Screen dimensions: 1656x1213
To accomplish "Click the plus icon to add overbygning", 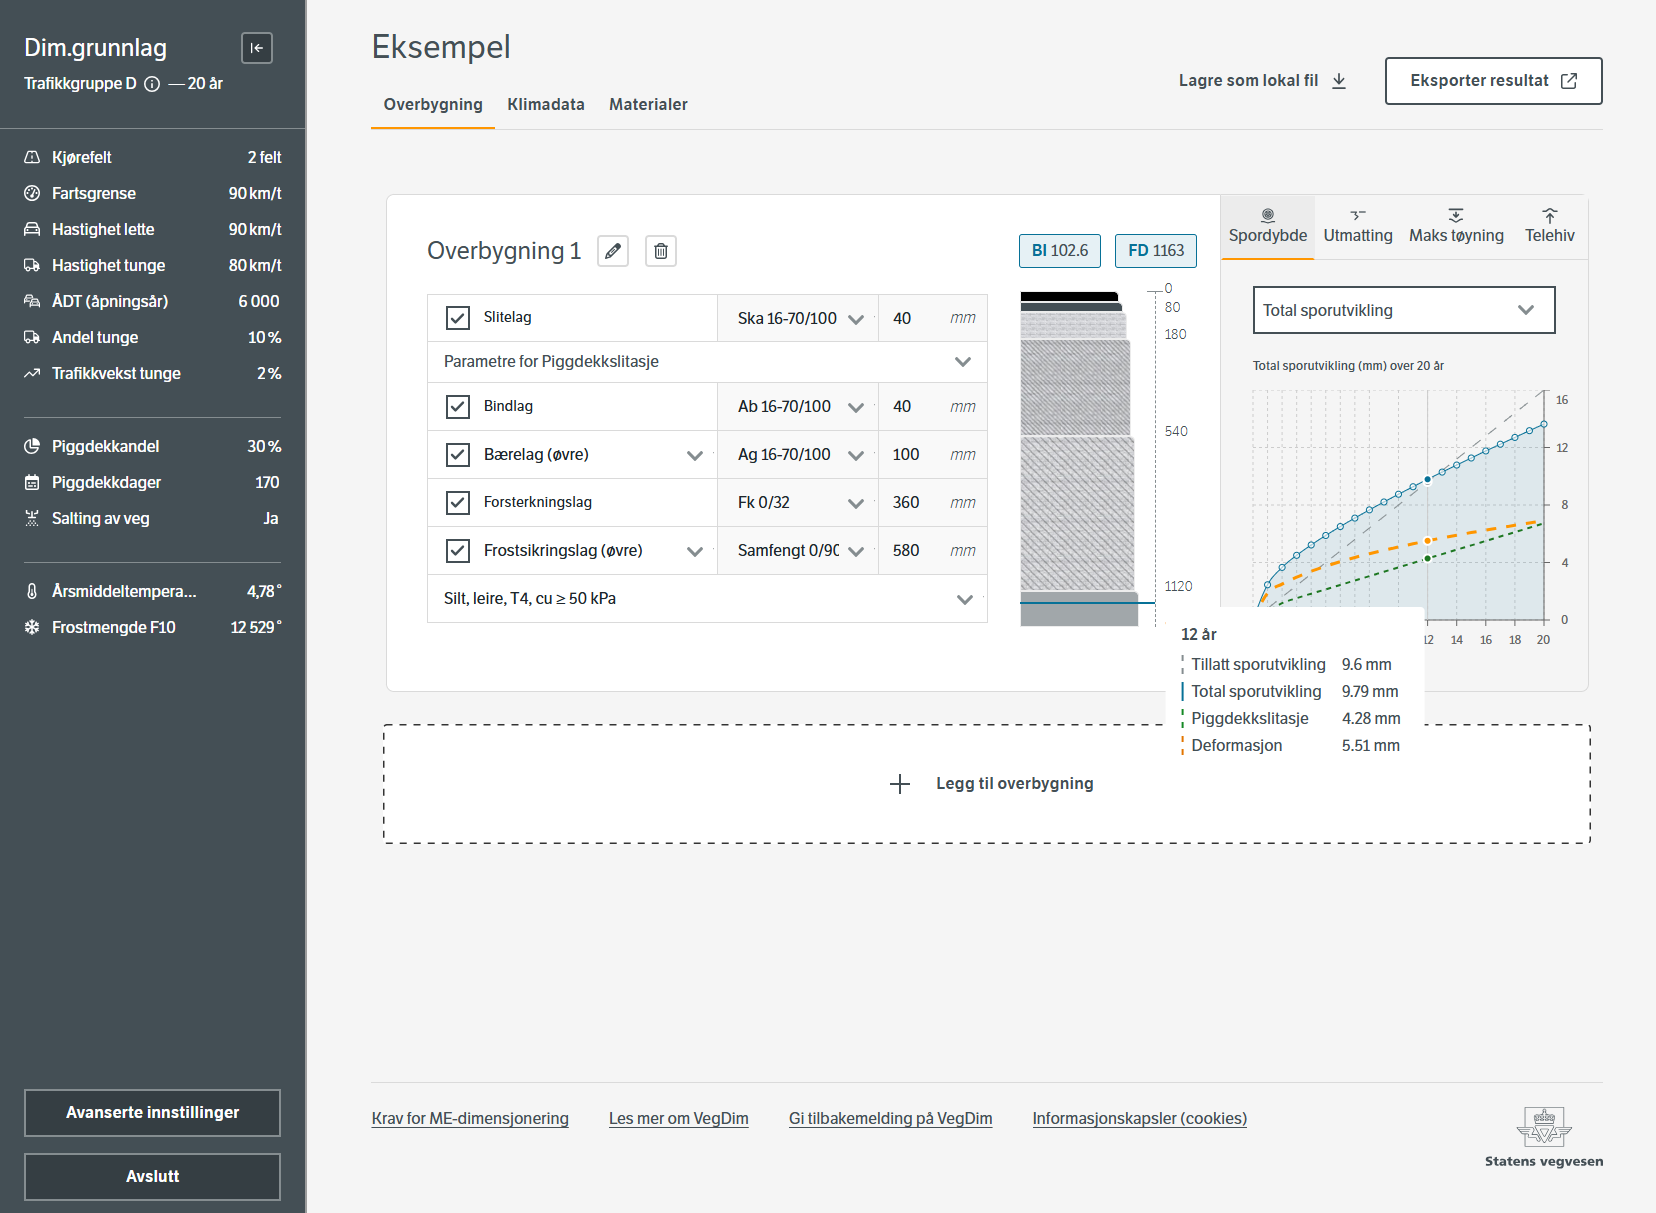I will (x=900, y=784).
